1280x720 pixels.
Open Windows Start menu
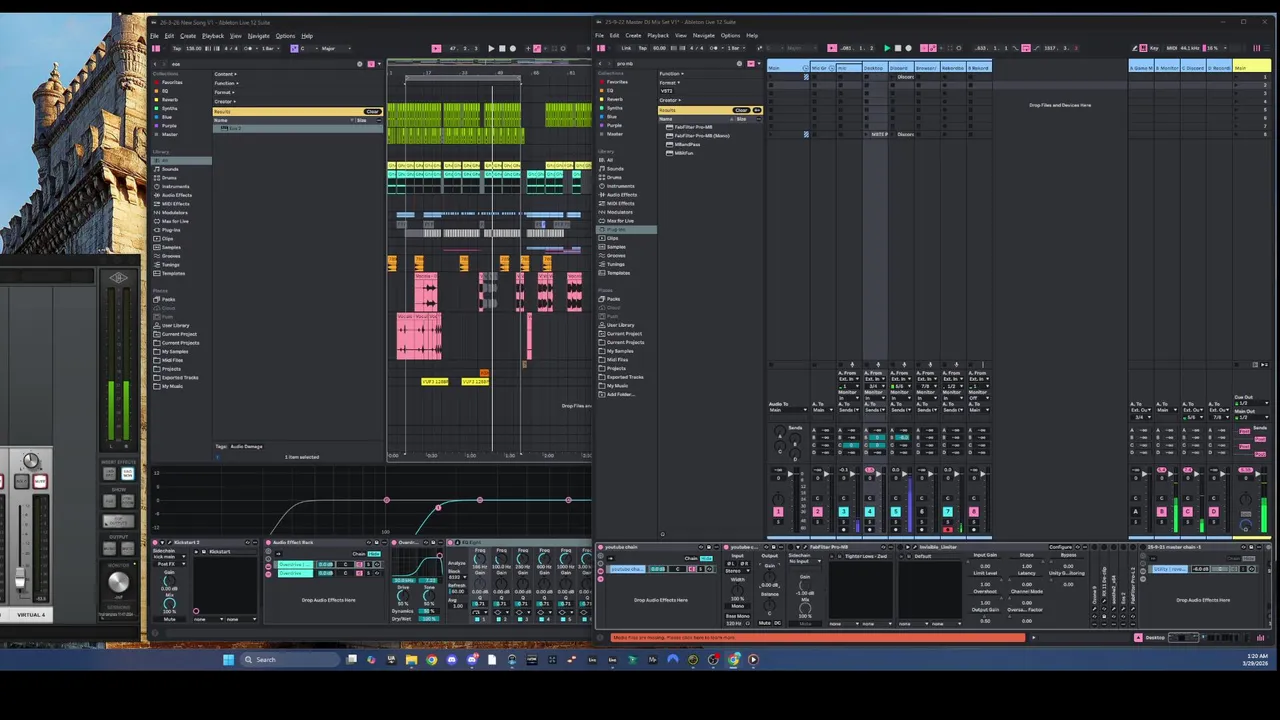coord(228,659)
